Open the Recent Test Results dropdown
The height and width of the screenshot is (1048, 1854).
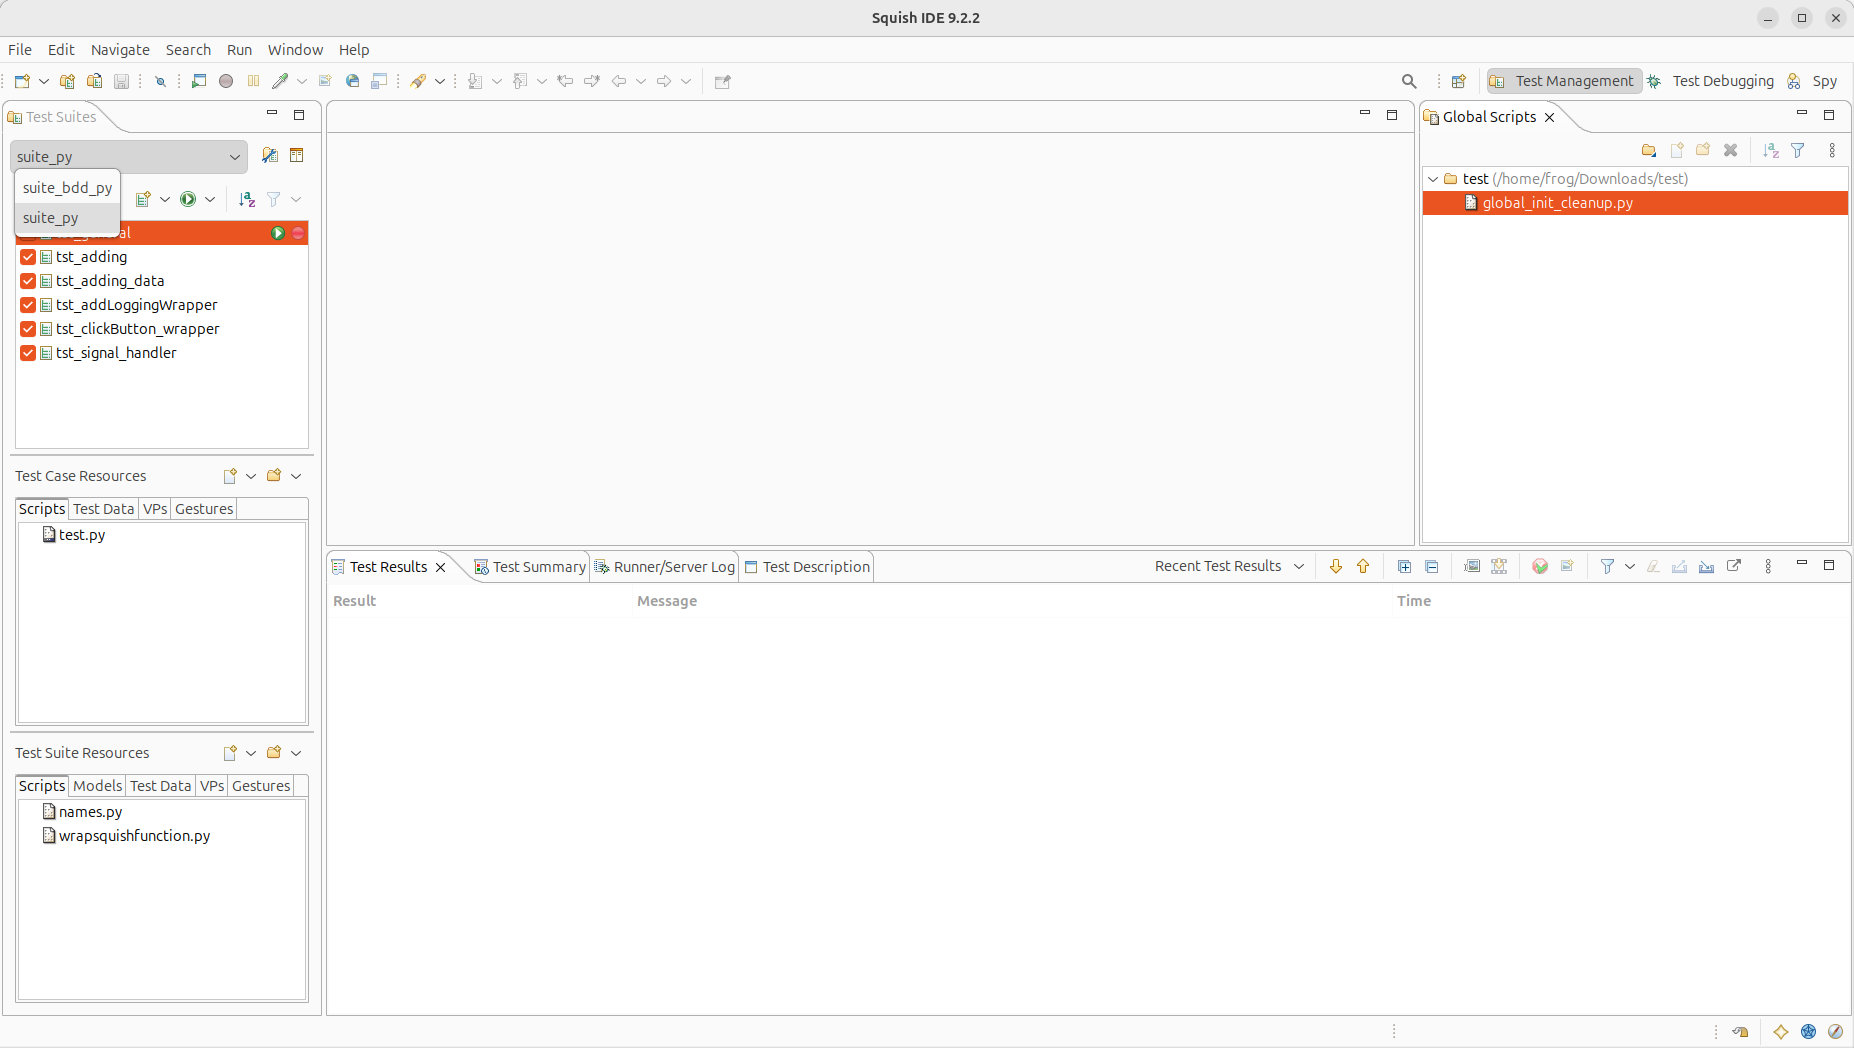[1299, 566]
